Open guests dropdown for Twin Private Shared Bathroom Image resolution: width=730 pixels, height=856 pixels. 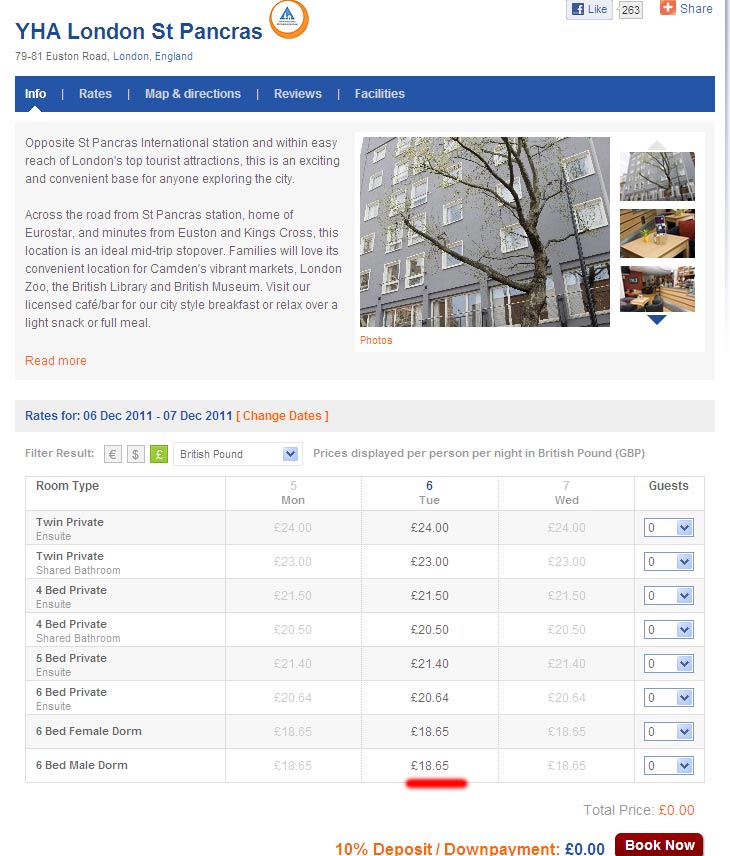click(x=669, y=562)
